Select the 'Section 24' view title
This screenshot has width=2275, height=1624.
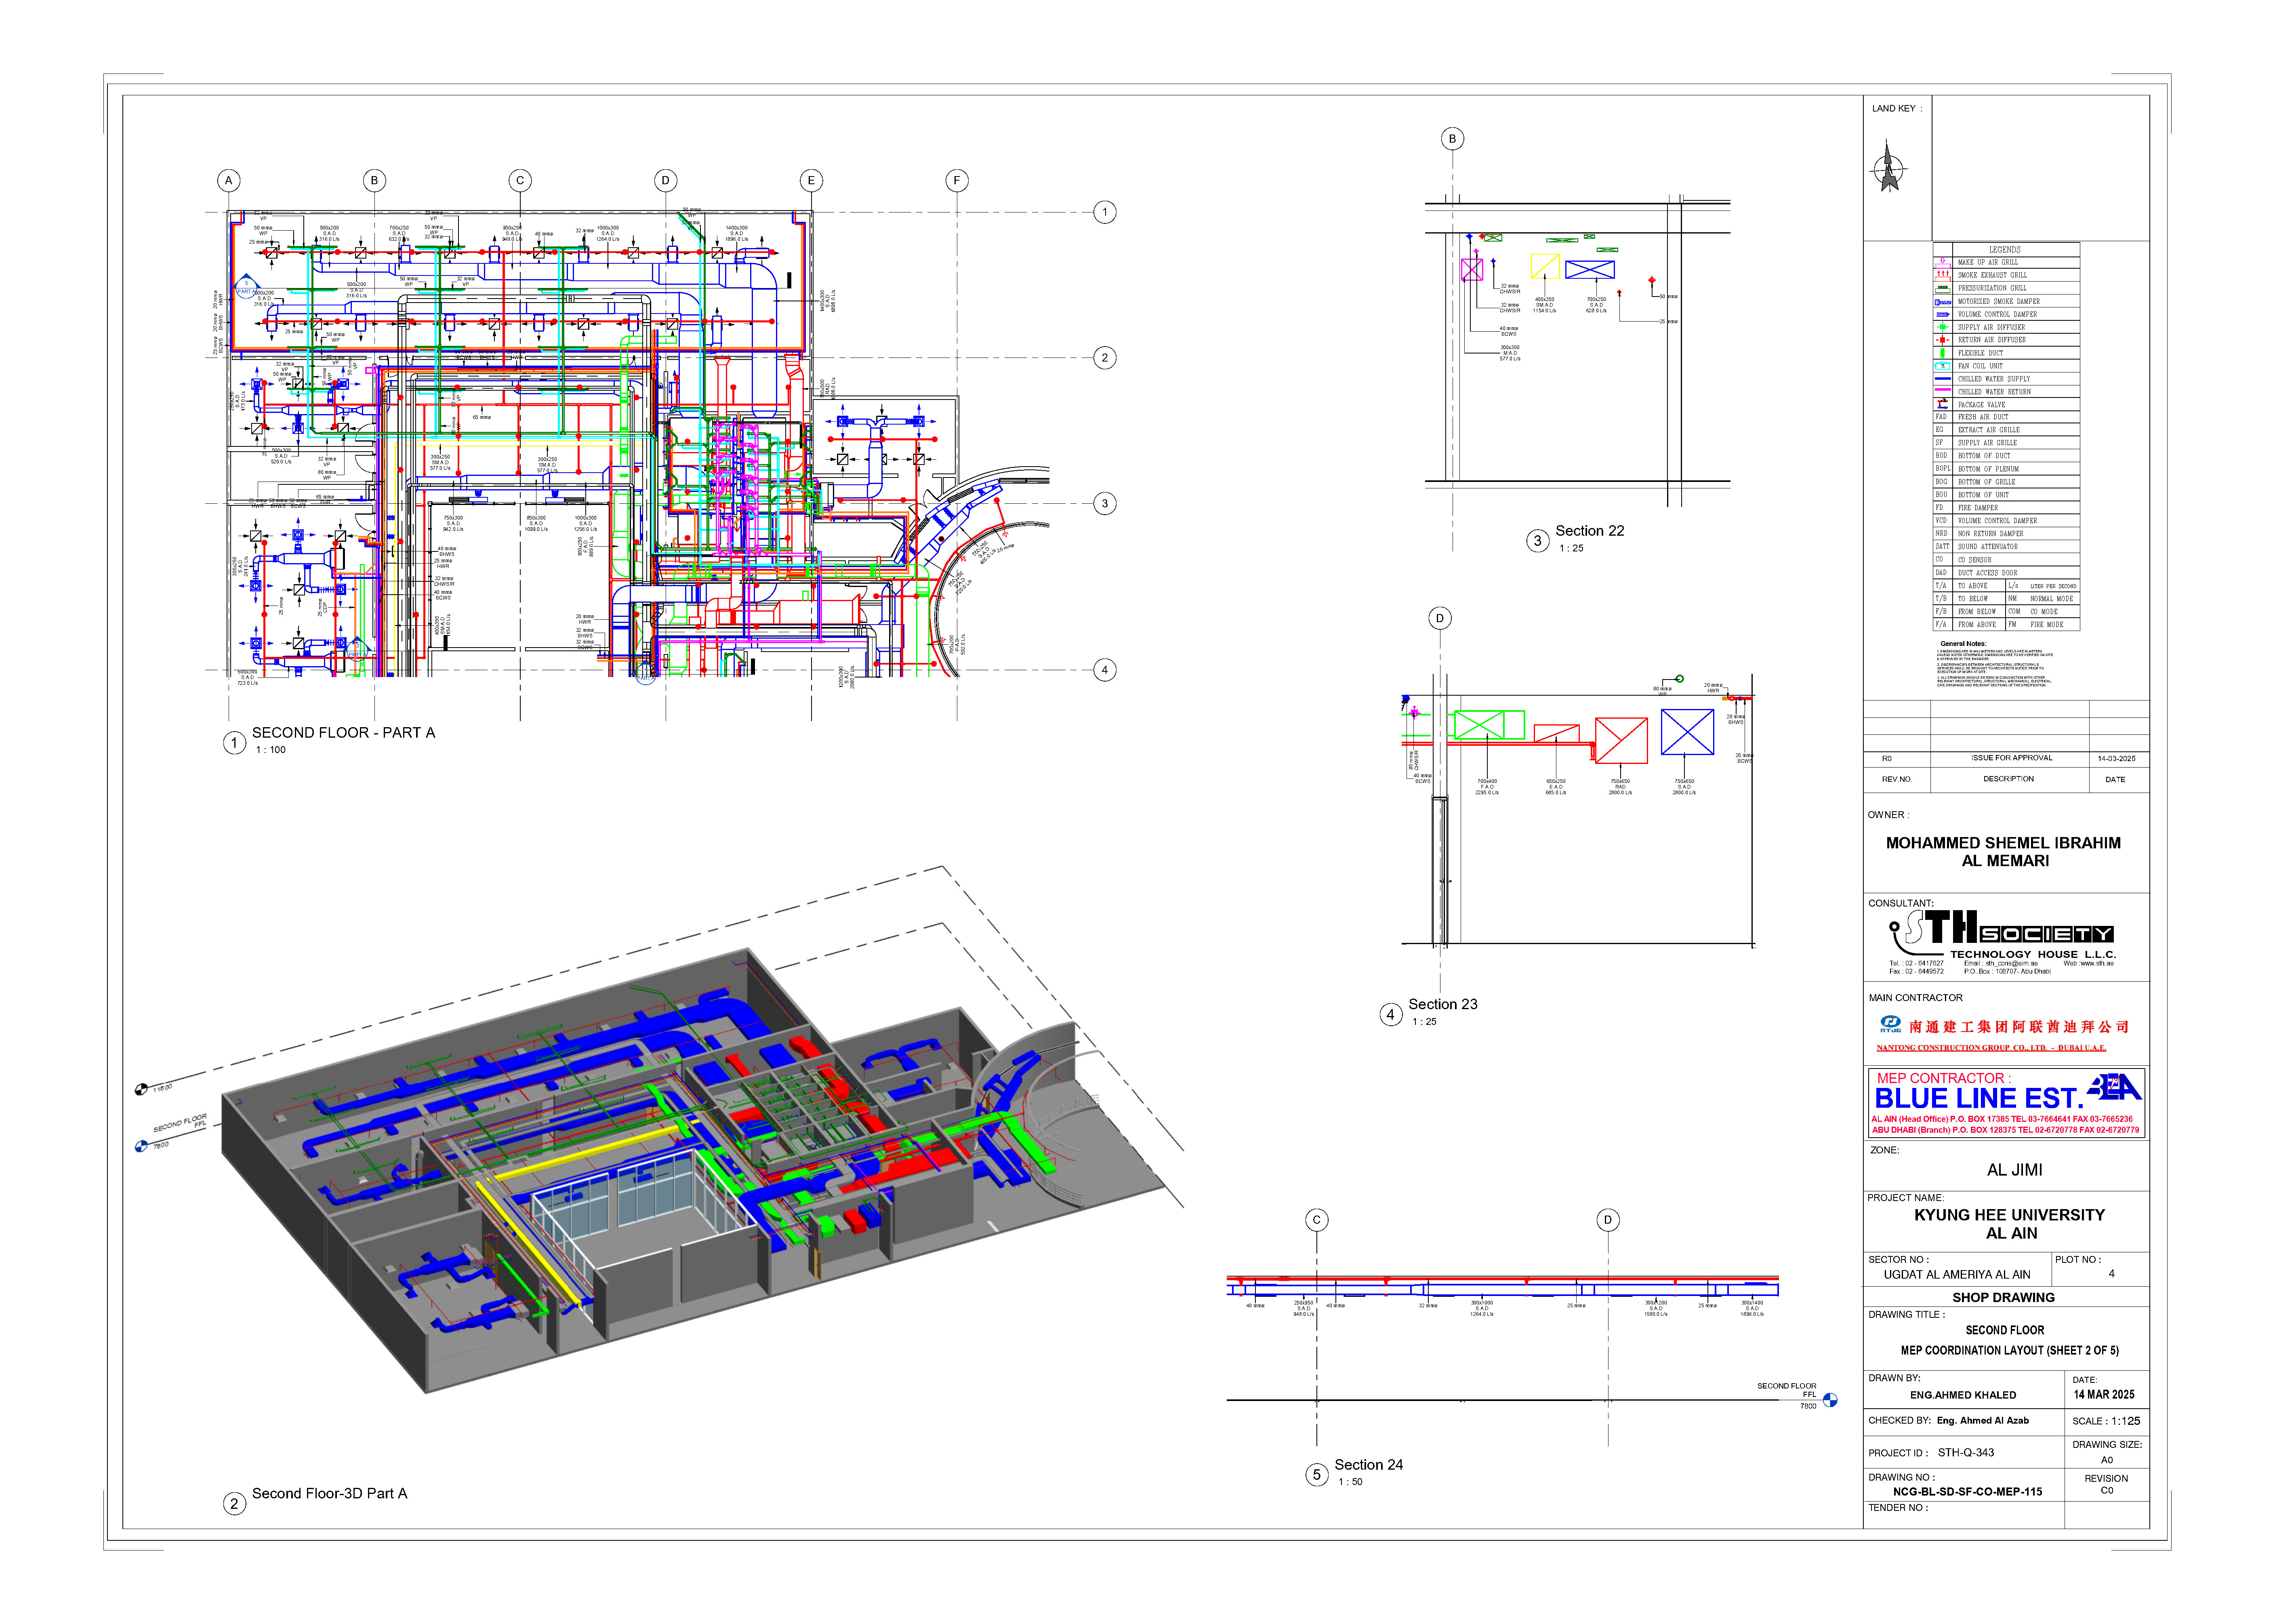[x=1368, y=1465]
